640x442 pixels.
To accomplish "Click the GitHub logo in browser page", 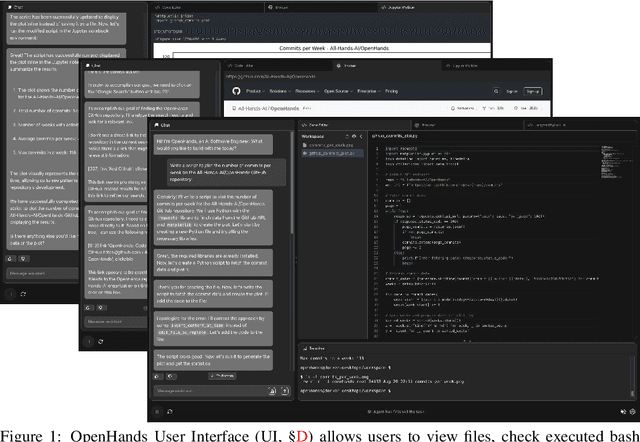I will point(232,91).
